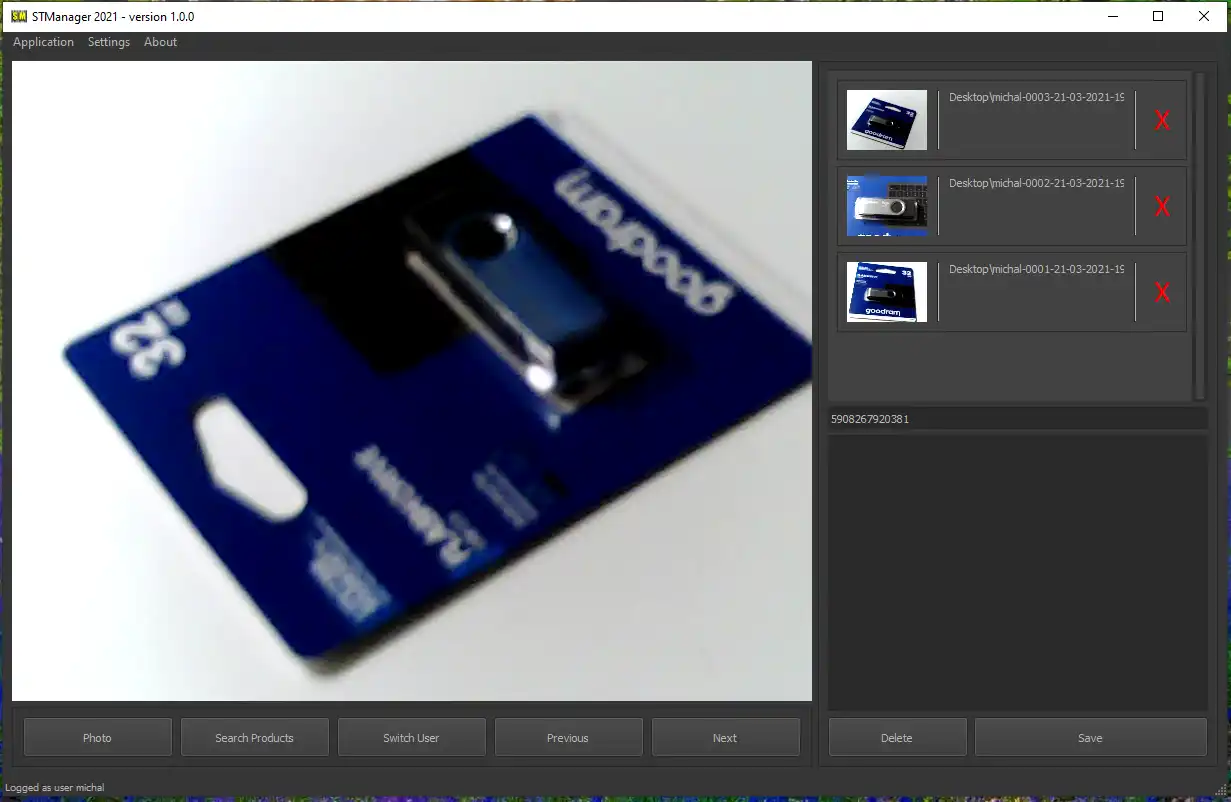Remove the michal-0001 photo with red X
1231x802 pixels.
pos(1162,293)
